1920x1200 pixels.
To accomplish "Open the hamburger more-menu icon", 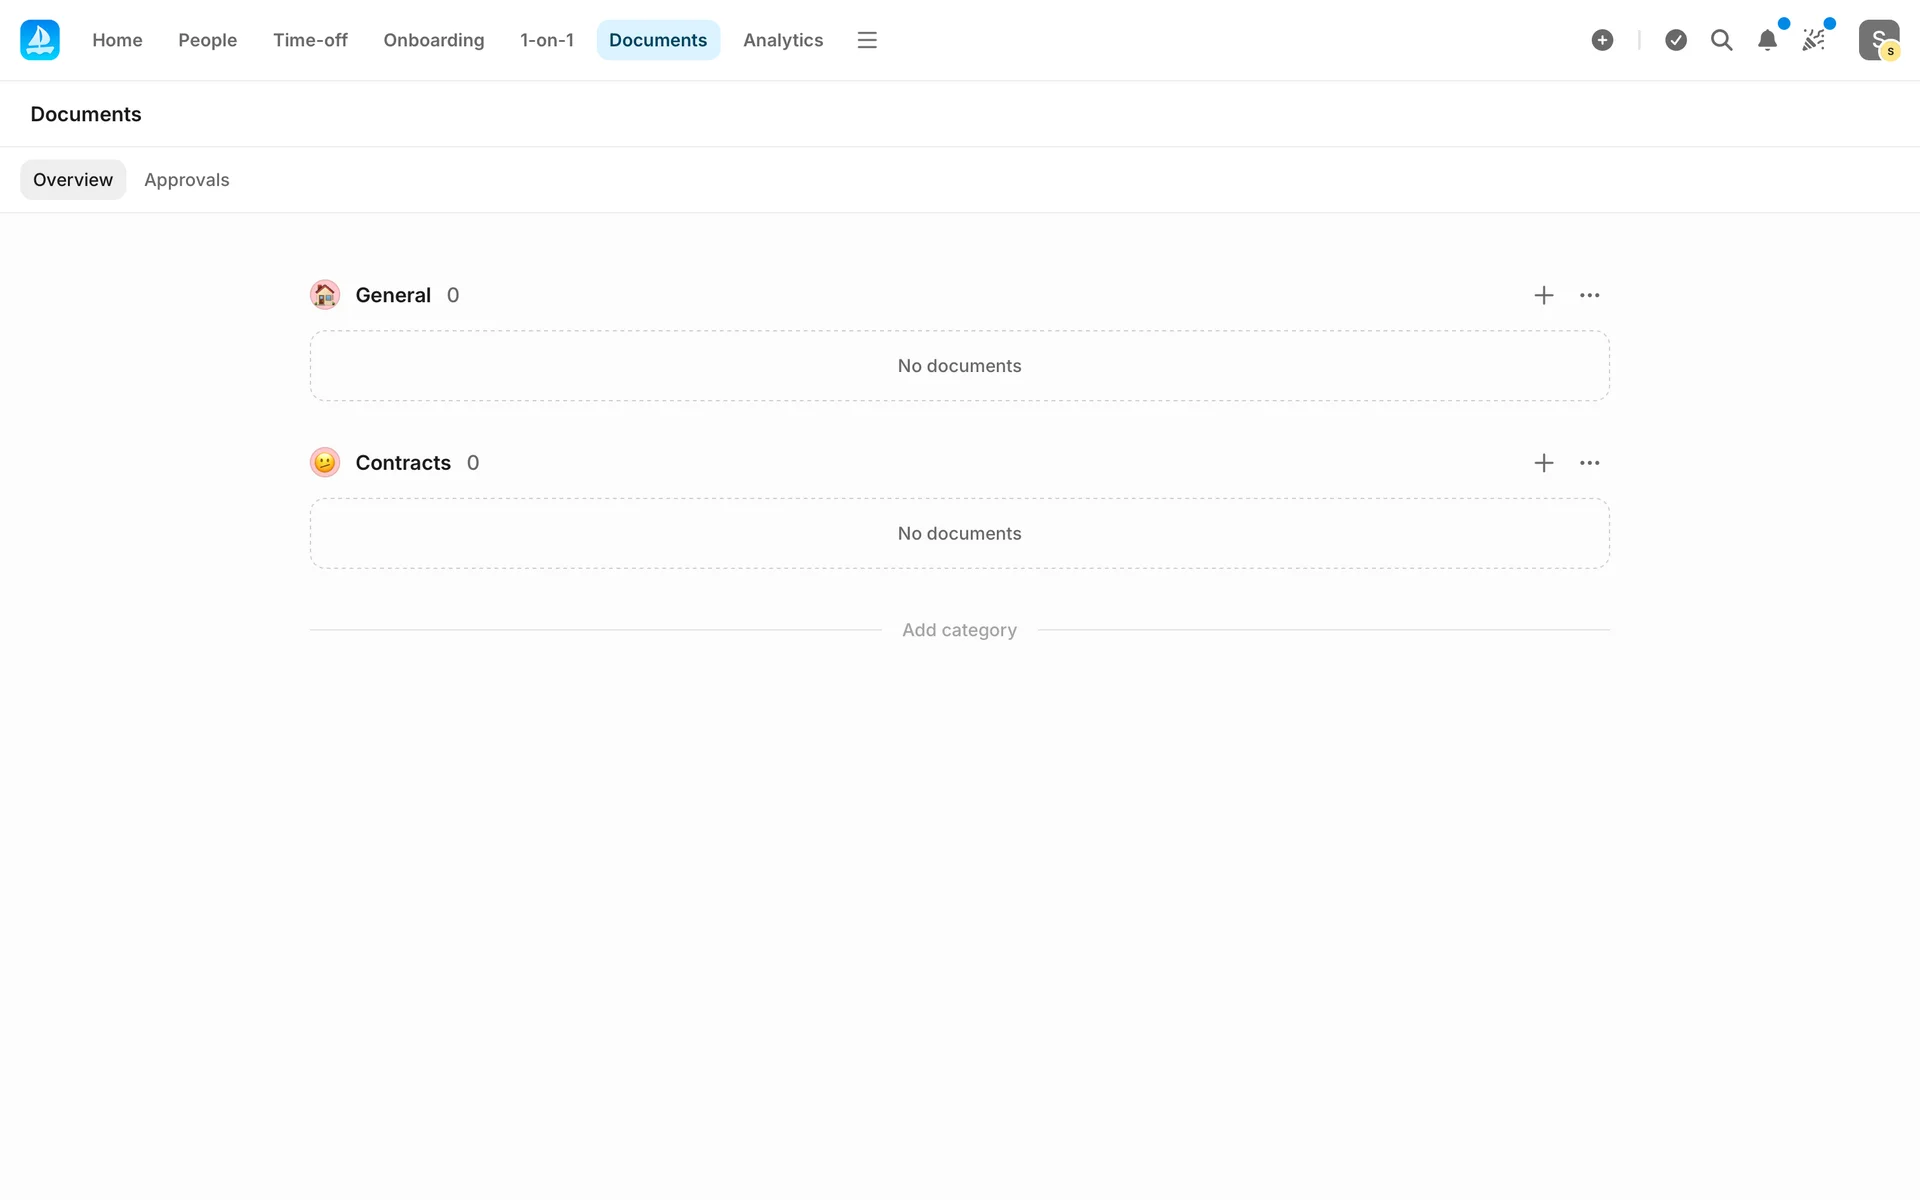I will click(867, 40).
